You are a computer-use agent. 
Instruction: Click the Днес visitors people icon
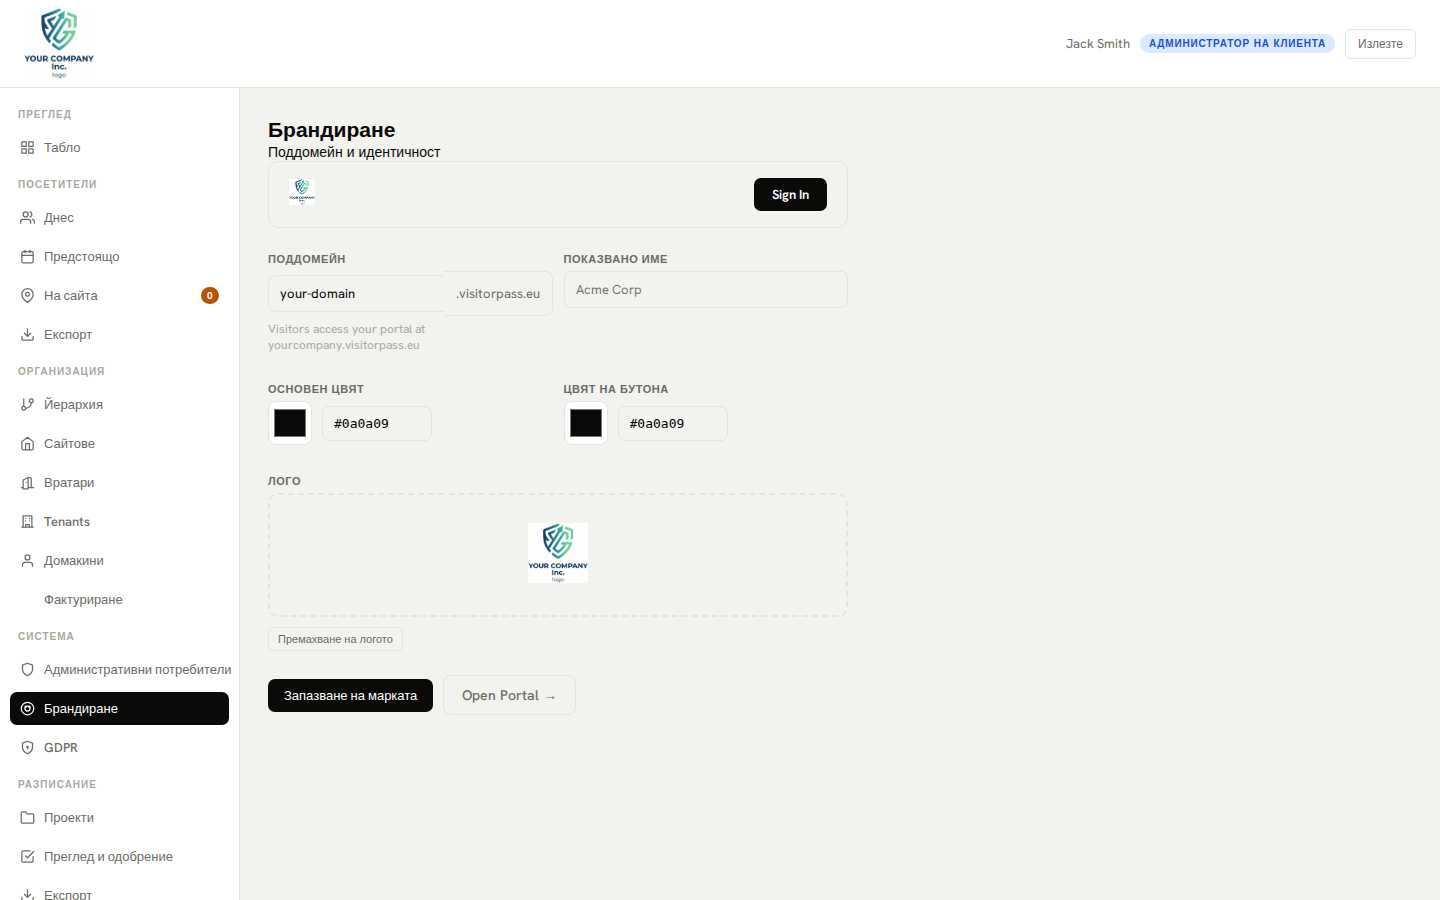27,218
